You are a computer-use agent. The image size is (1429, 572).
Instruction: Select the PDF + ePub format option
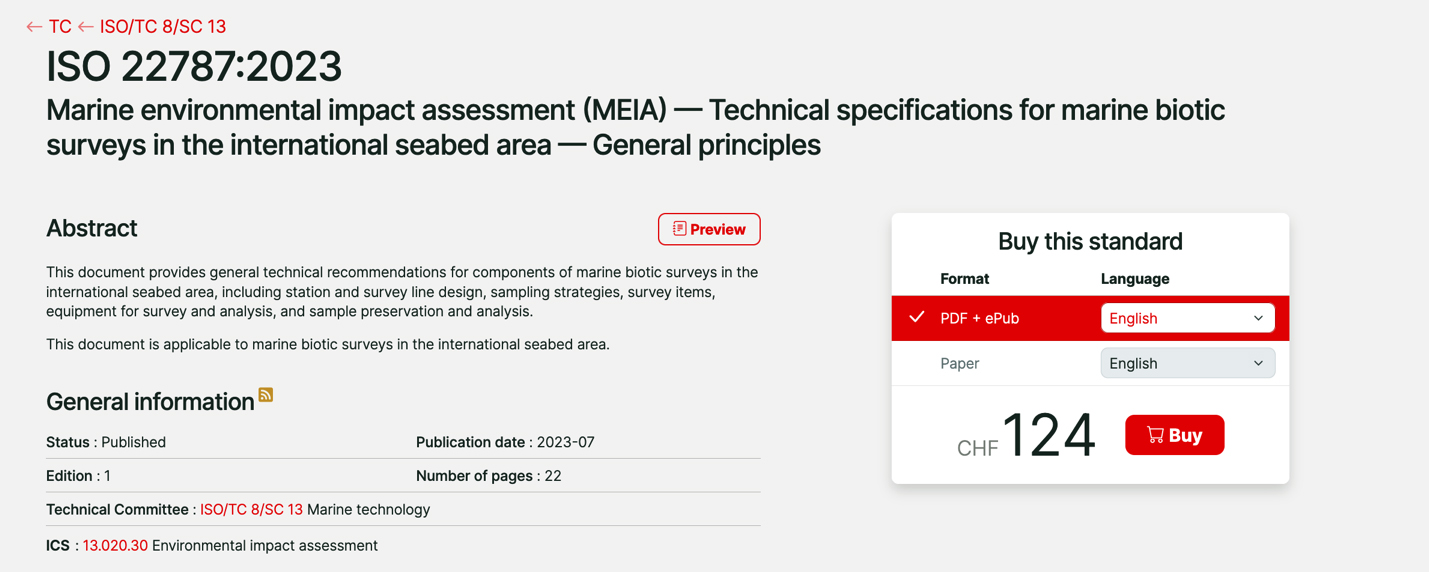[x=979, y=318]
